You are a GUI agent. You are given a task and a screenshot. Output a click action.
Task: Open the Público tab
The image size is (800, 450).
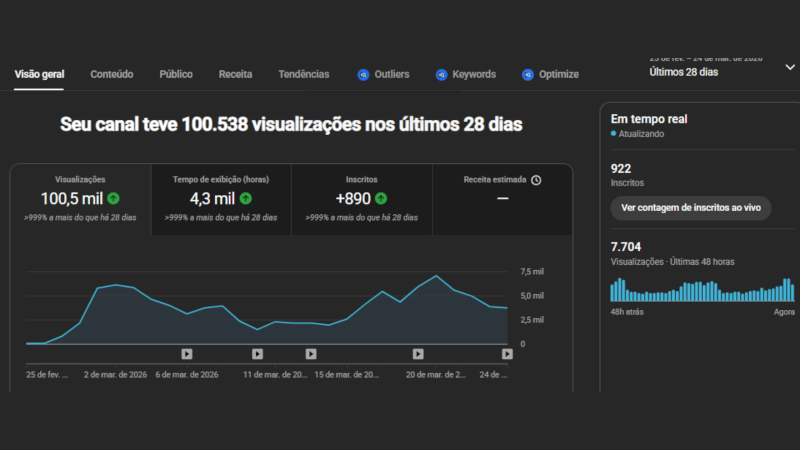click(x=176, y=75)
